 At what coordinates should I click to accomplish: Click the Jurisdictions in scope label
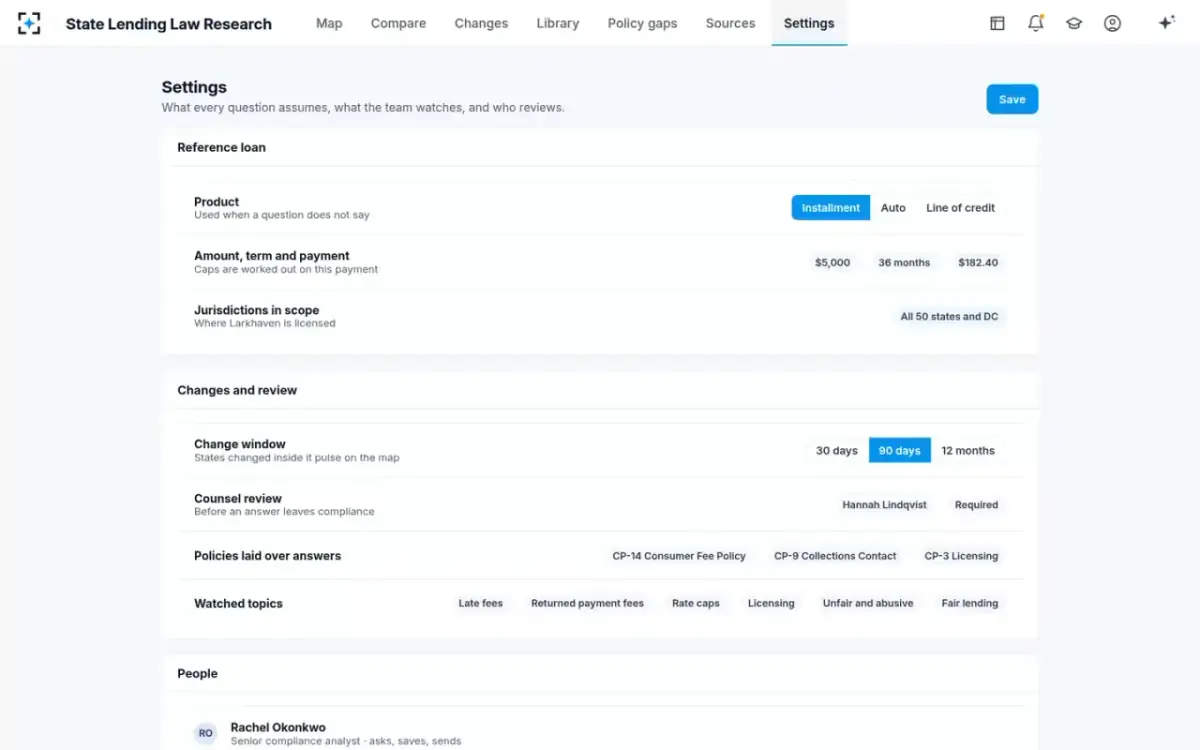point(256,310)
